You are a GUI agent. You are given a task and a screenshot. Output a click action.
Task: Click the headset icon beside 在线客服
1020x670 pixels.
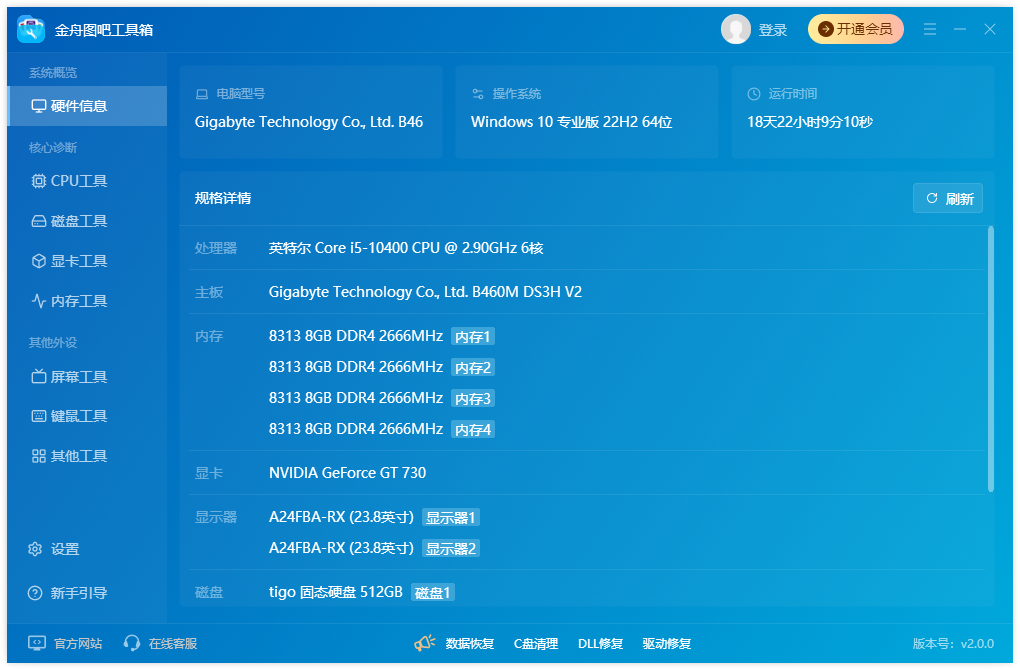tap(132, 643)
